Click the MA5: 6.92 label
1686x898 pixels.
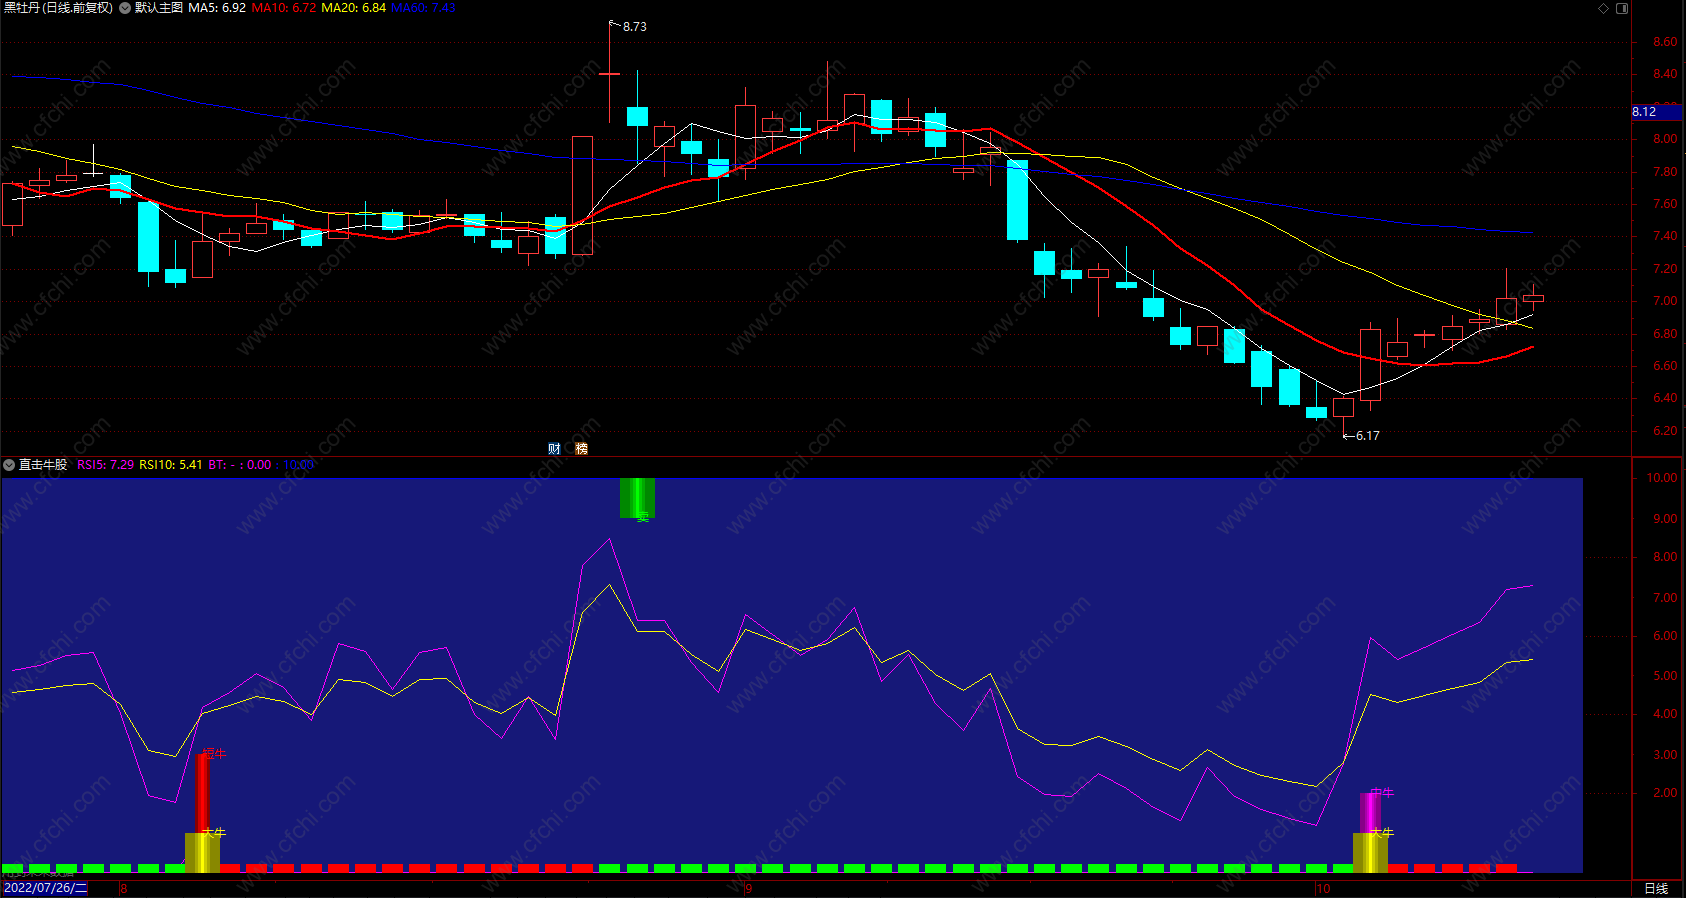tap(217, 8)
